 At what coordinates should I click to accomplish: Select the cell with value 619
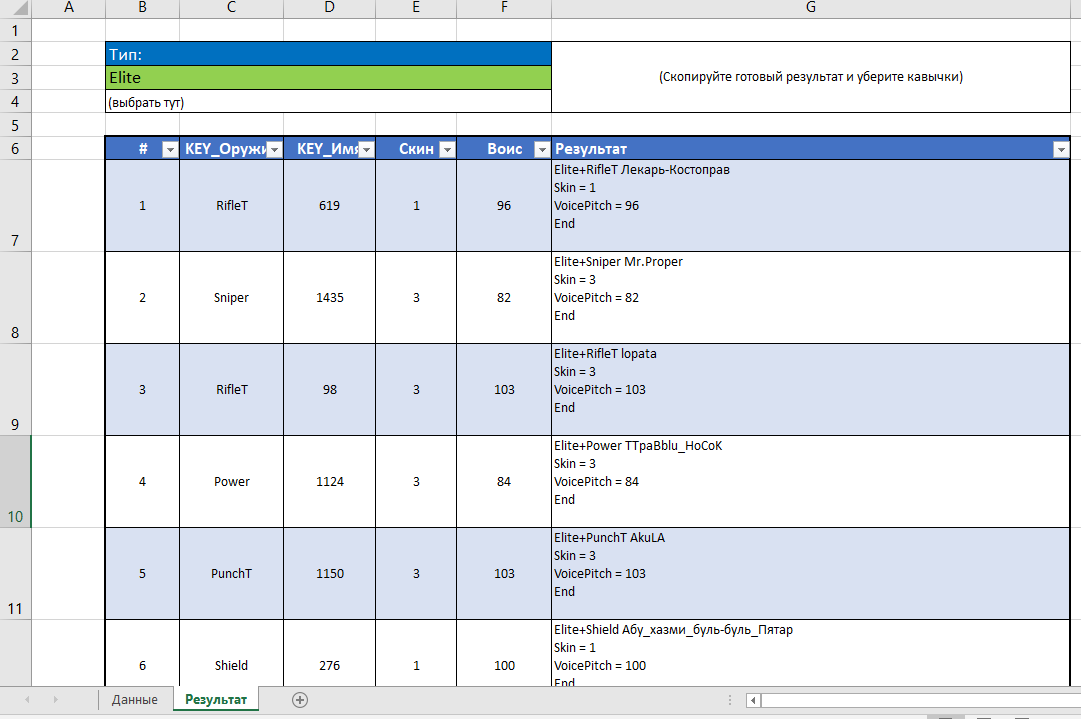point(330,205)
